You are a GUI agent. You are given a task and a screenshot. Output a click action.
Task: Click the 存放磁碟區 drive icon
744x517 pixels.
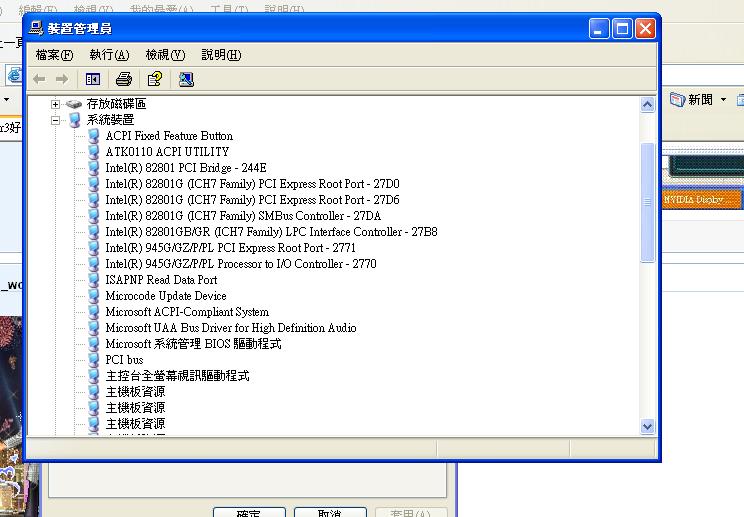coord(74,104)
